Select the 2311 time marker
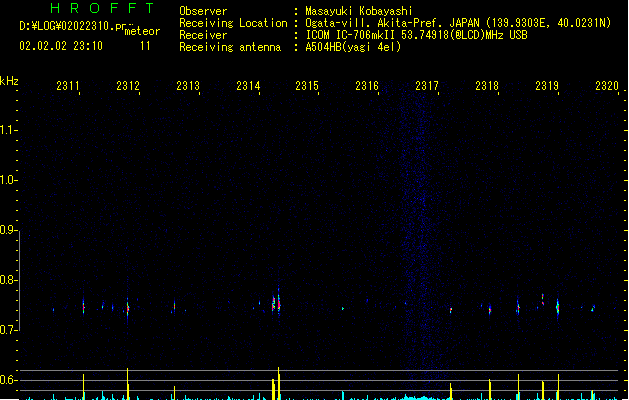The image size is (629, 400). click(x=68, y=86)
